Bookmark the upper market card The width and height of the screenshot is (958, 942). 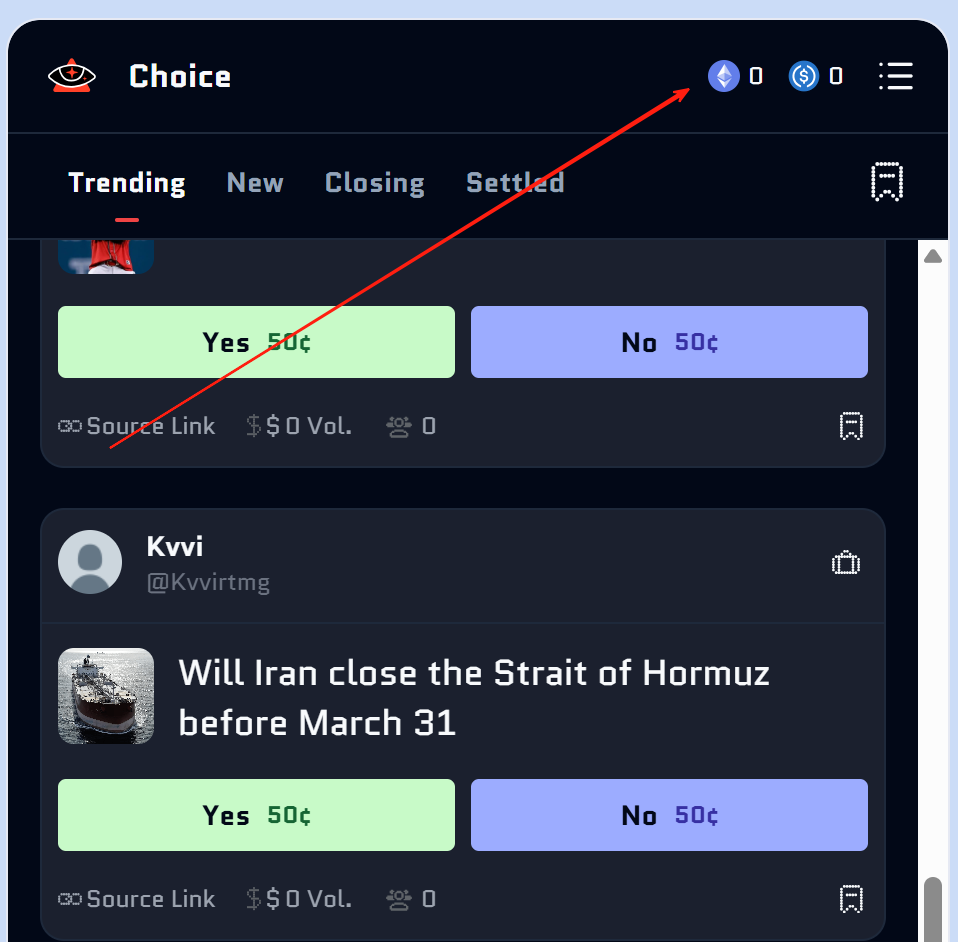click(x=851, y=426)
